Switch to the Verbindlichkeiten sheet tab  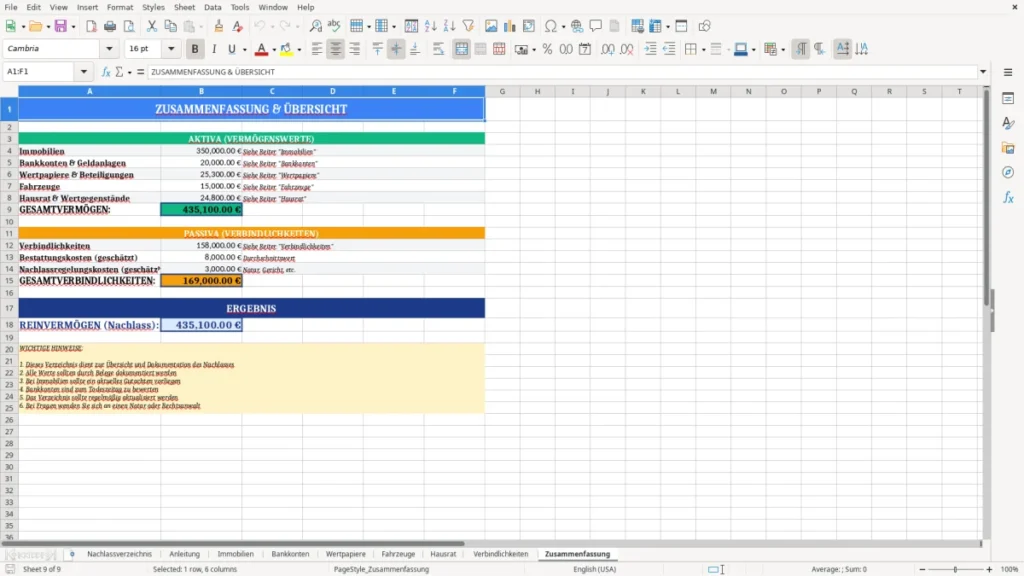point(501,554)
